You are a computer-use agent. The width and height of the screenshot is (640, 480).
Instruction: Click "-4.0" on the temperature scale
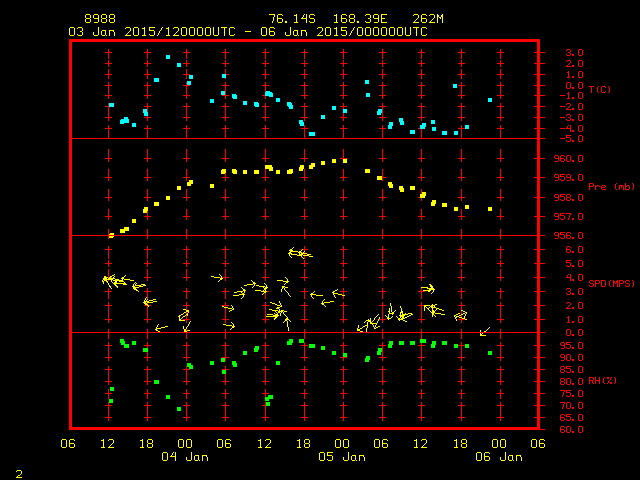(572, 129)
